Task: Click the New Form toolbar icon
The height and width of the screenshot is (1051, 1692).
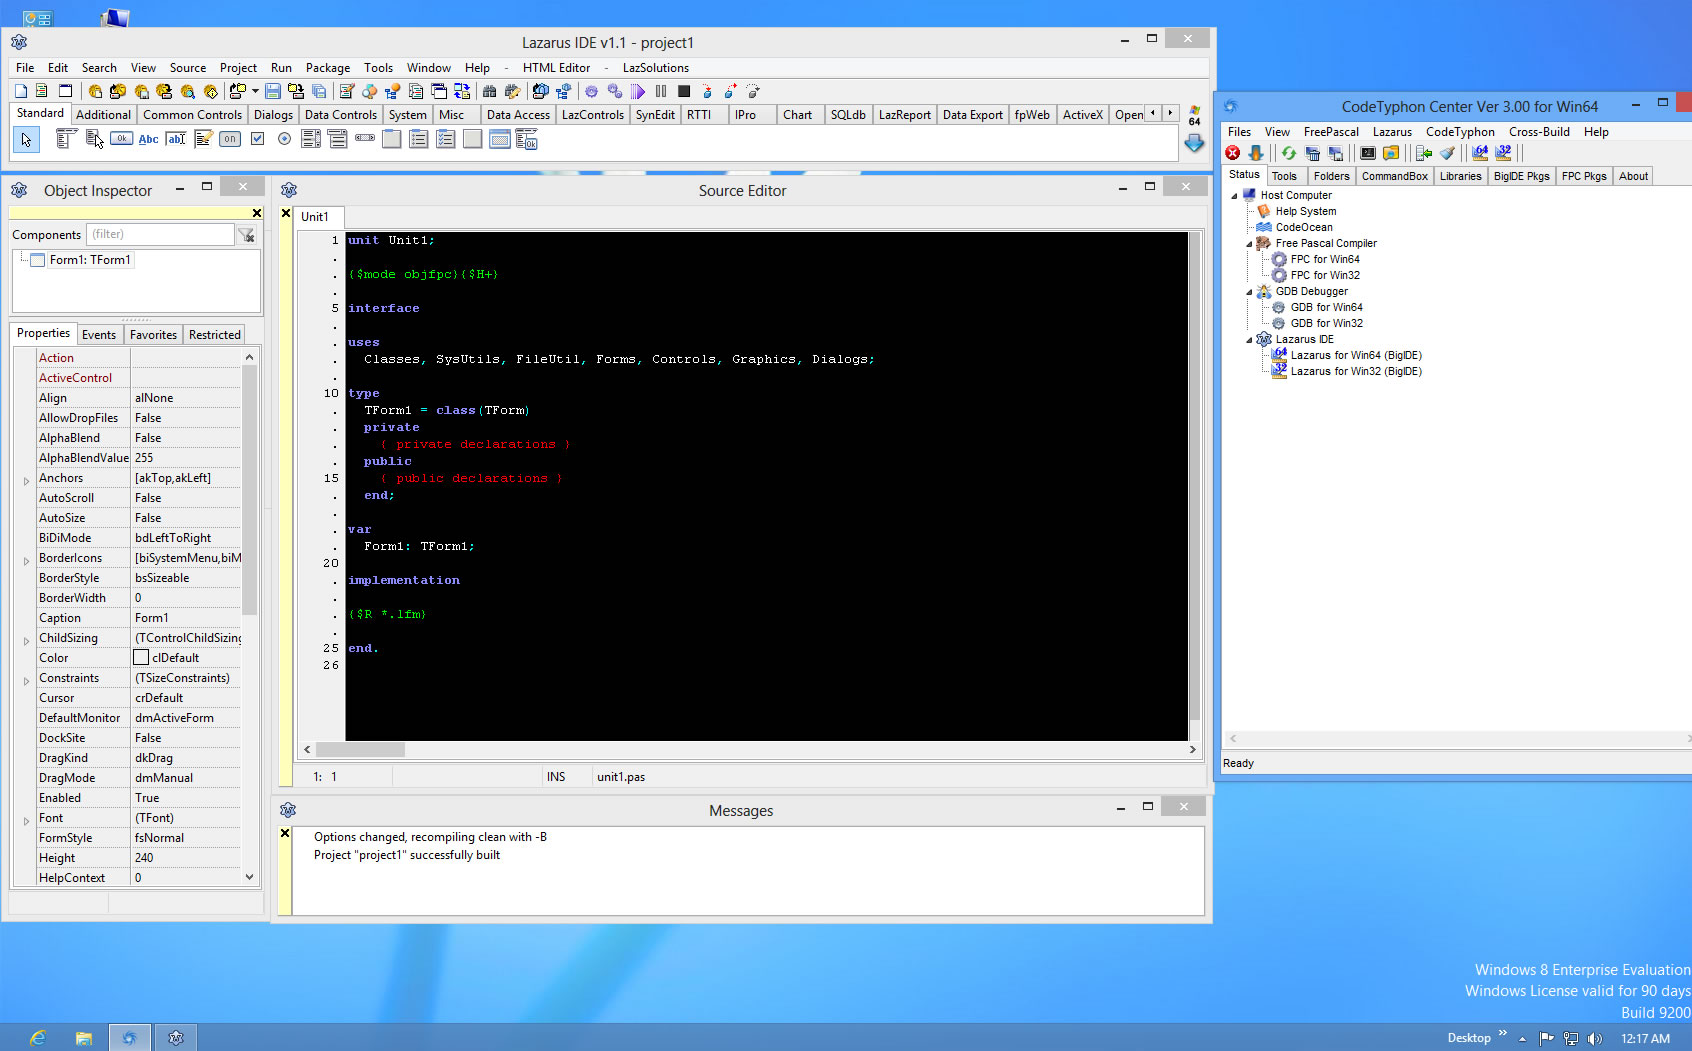Action: tap(65, 91)
